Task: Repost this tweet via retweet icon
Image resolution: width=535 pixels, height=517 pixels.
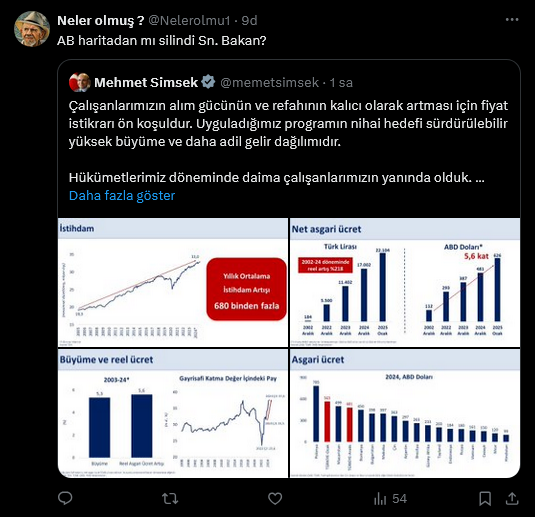Action: point(170,499)
